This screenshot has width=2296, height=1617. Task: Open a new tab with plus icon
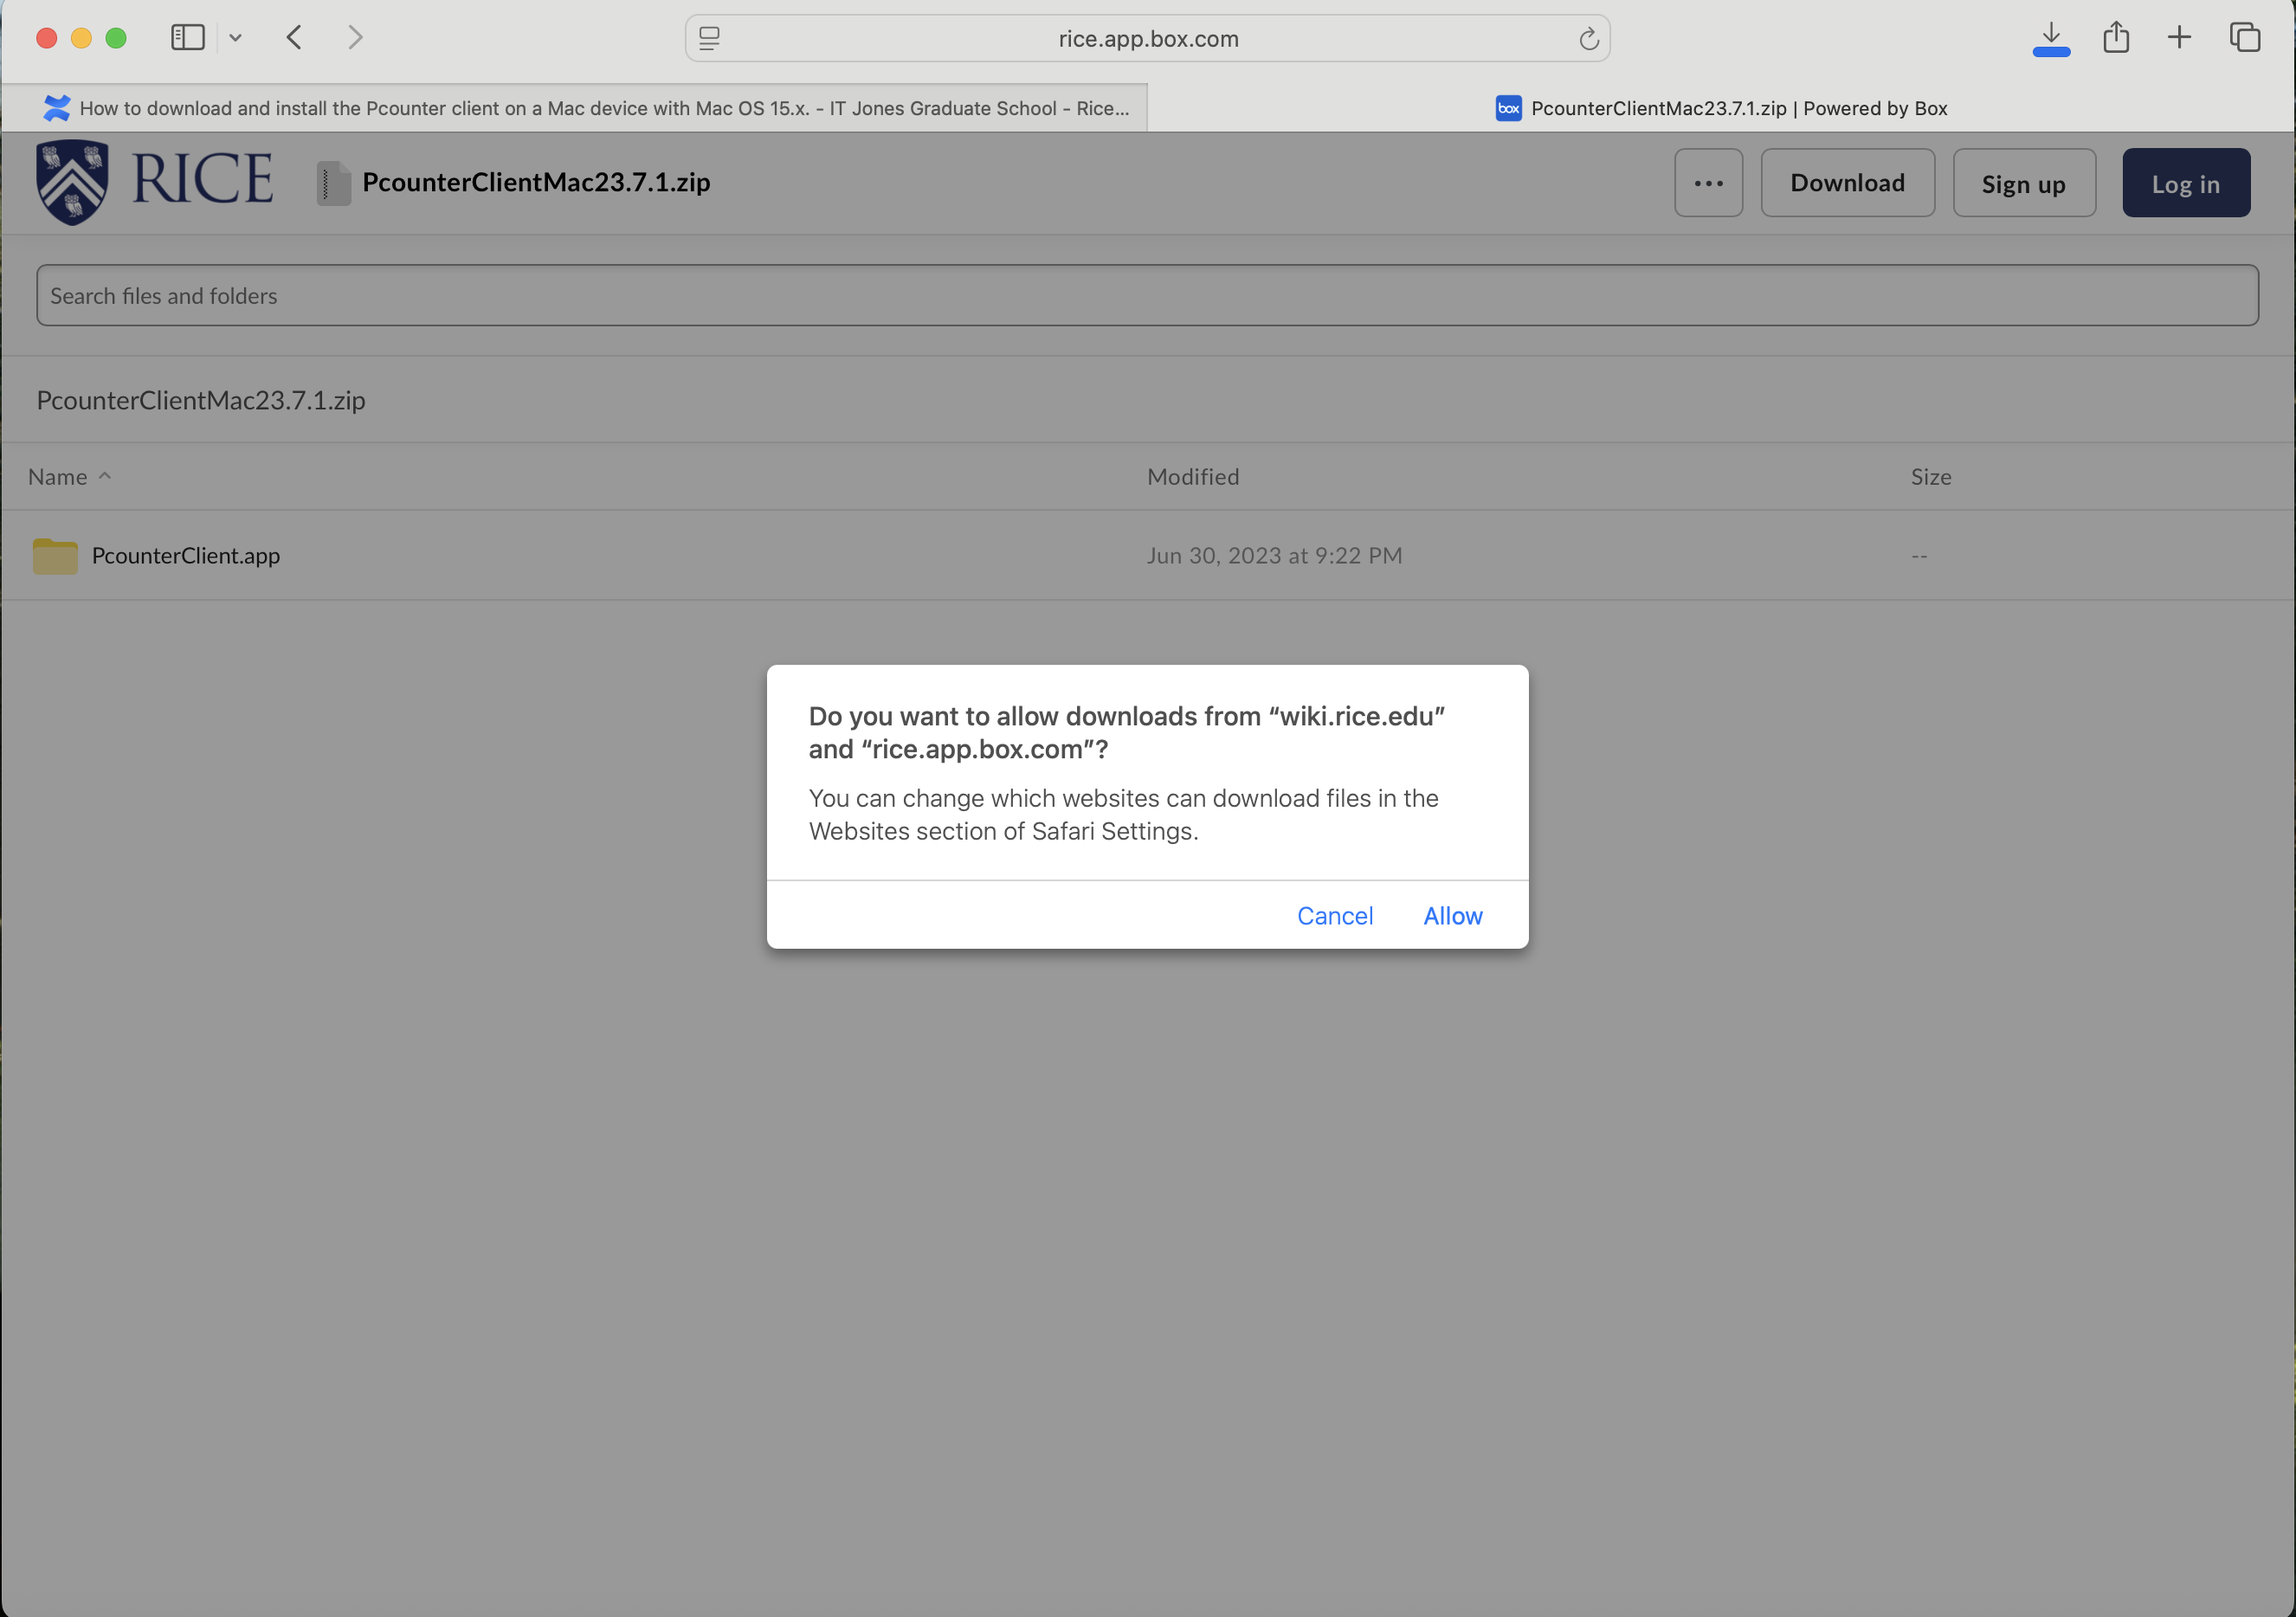[x=2179, y=38]
